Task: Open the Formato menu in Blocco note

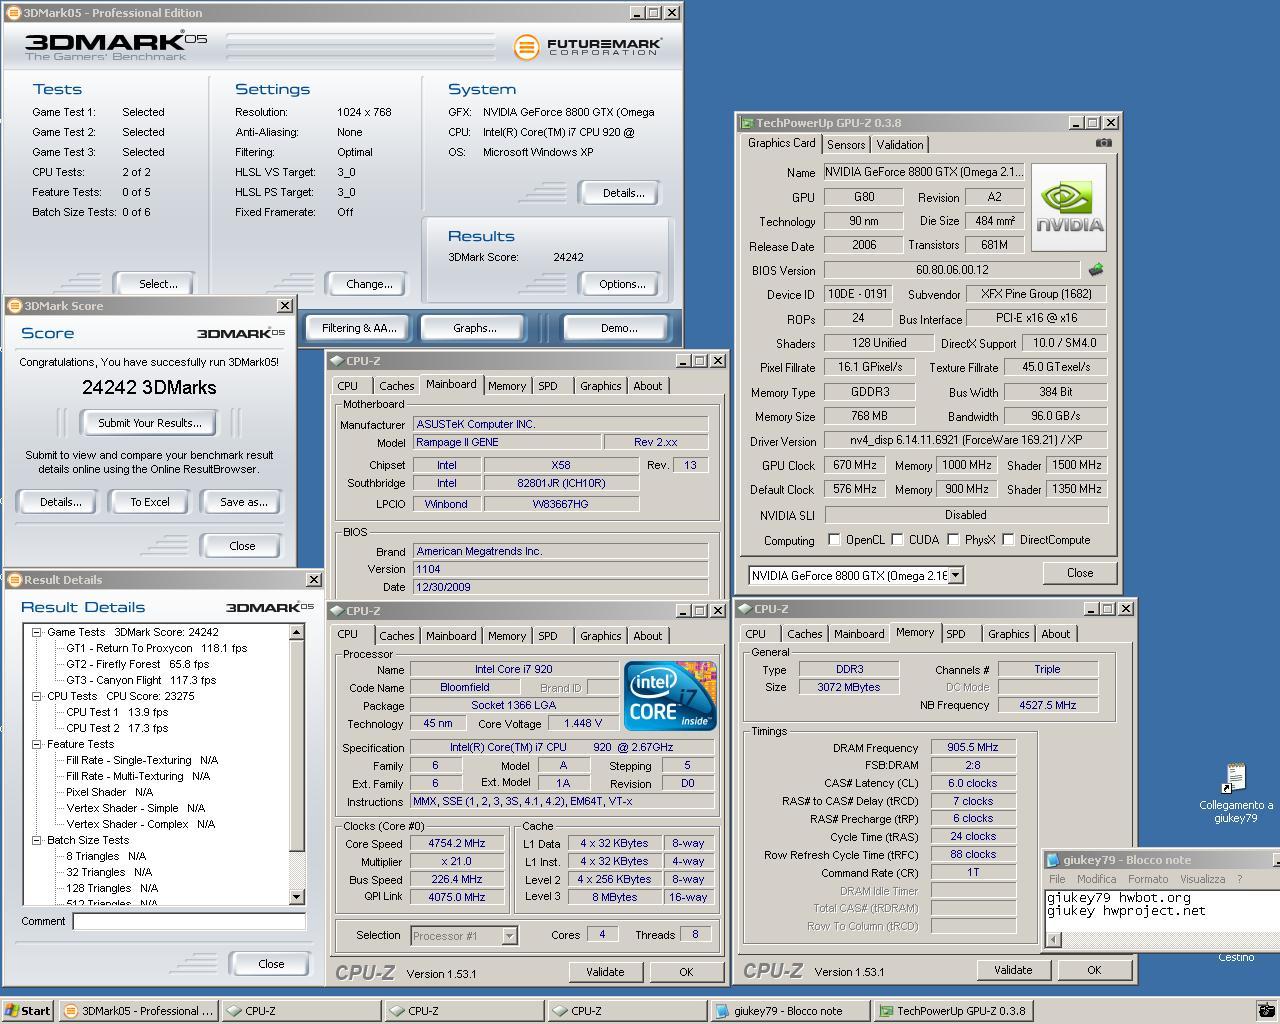Action: click(x=1148, y=879)
